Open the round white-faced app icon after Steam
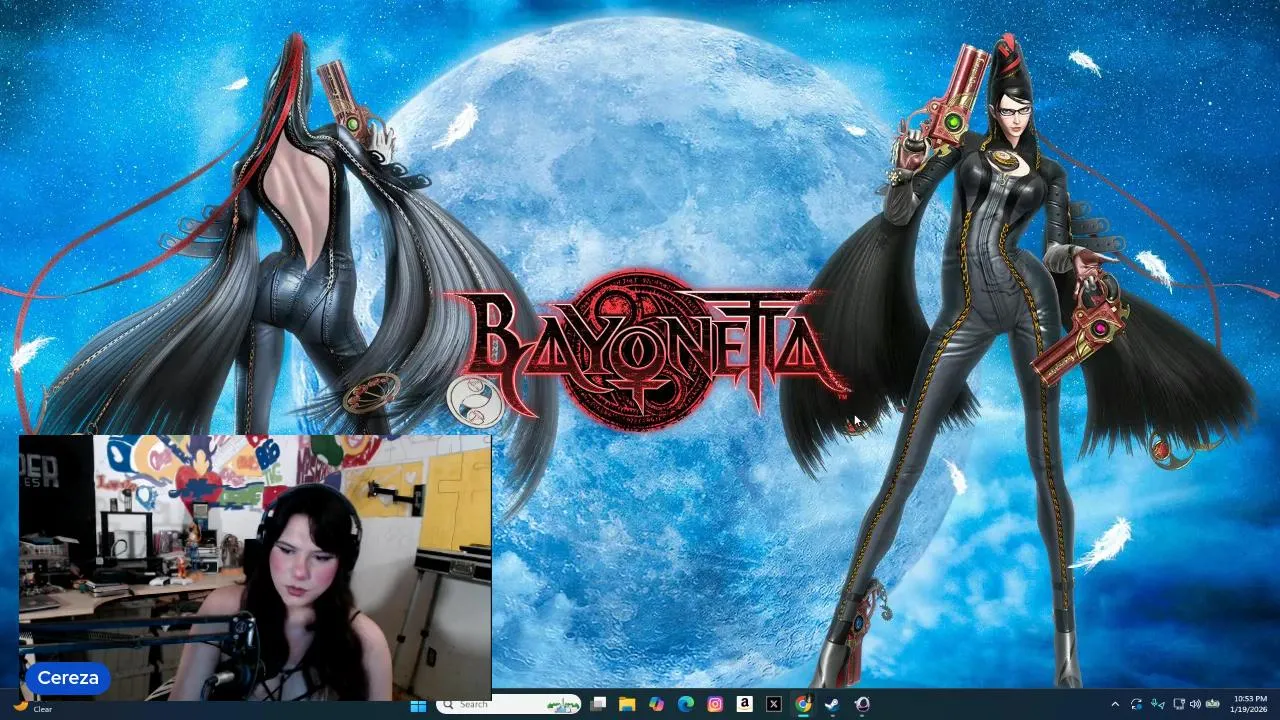The height and width of the screenshot is (720, 1280). click(862, 704)
